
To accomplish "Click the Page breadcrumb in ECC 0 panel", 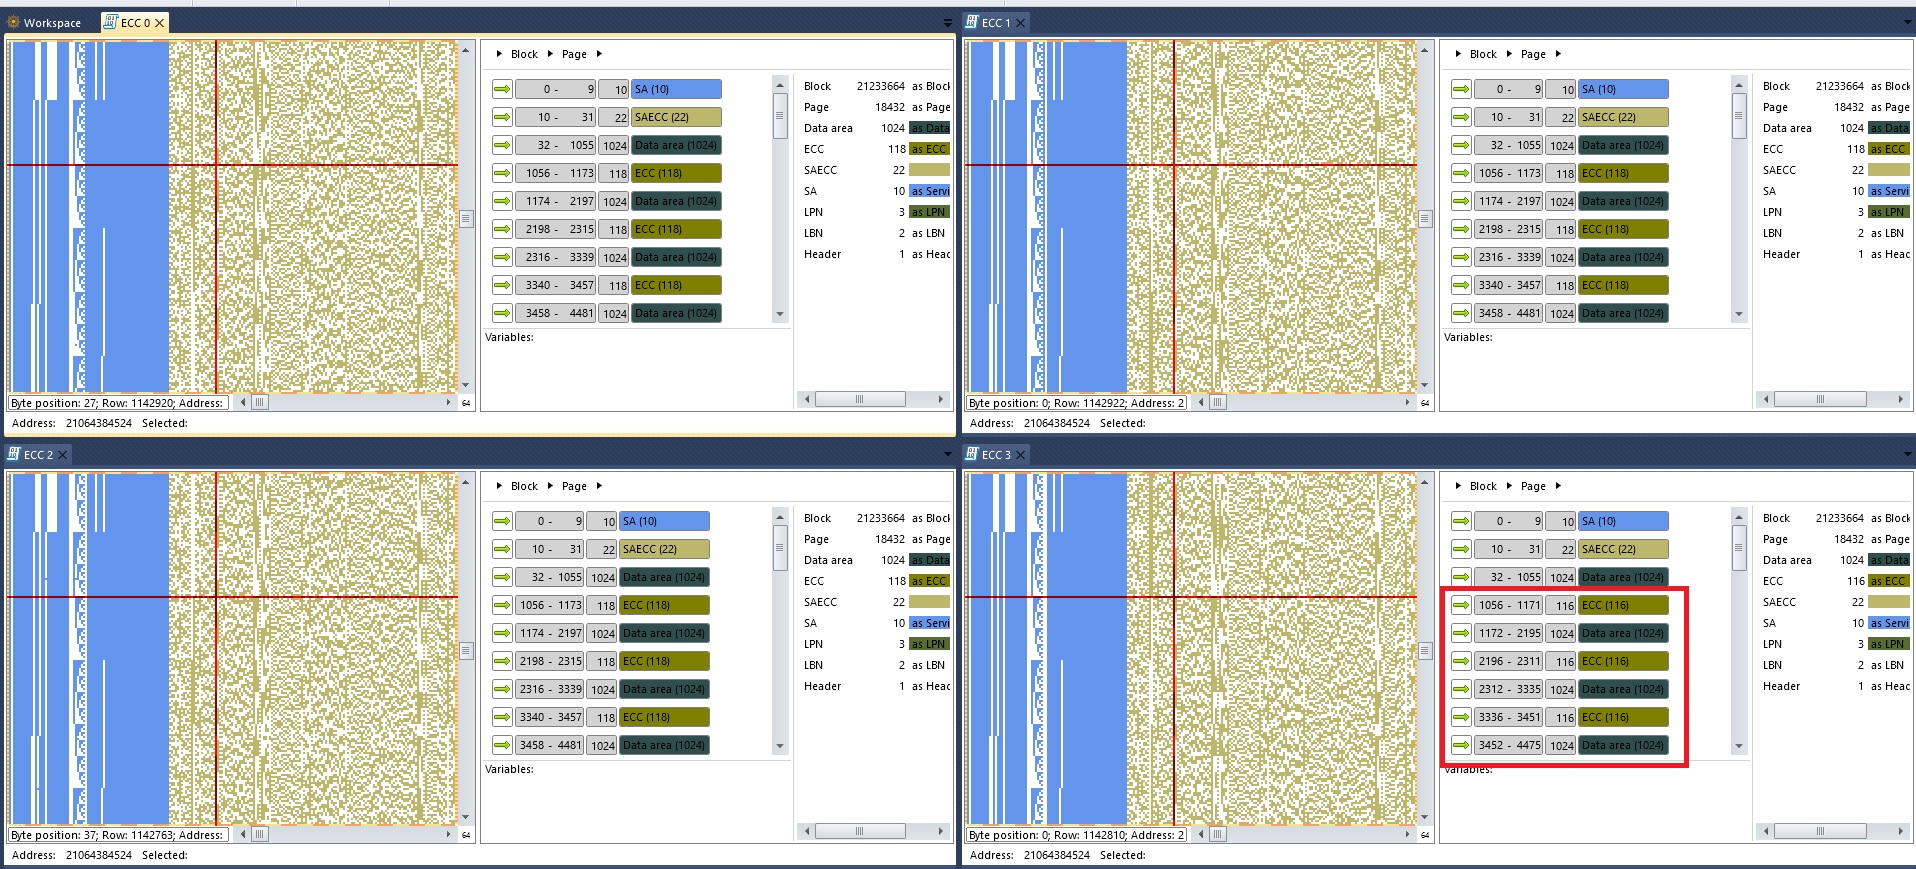I will pos(574,54).
